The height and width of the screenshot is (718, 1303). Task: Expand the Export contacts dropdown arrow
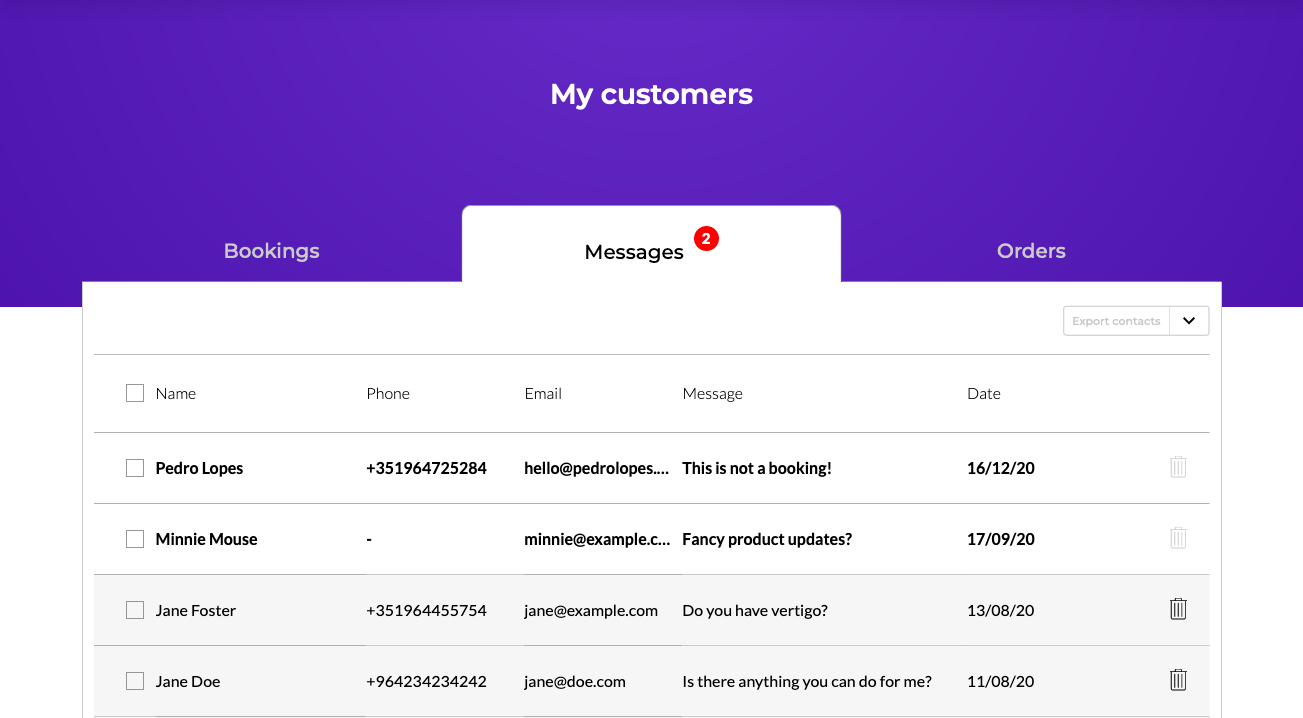pos(1189,321)
